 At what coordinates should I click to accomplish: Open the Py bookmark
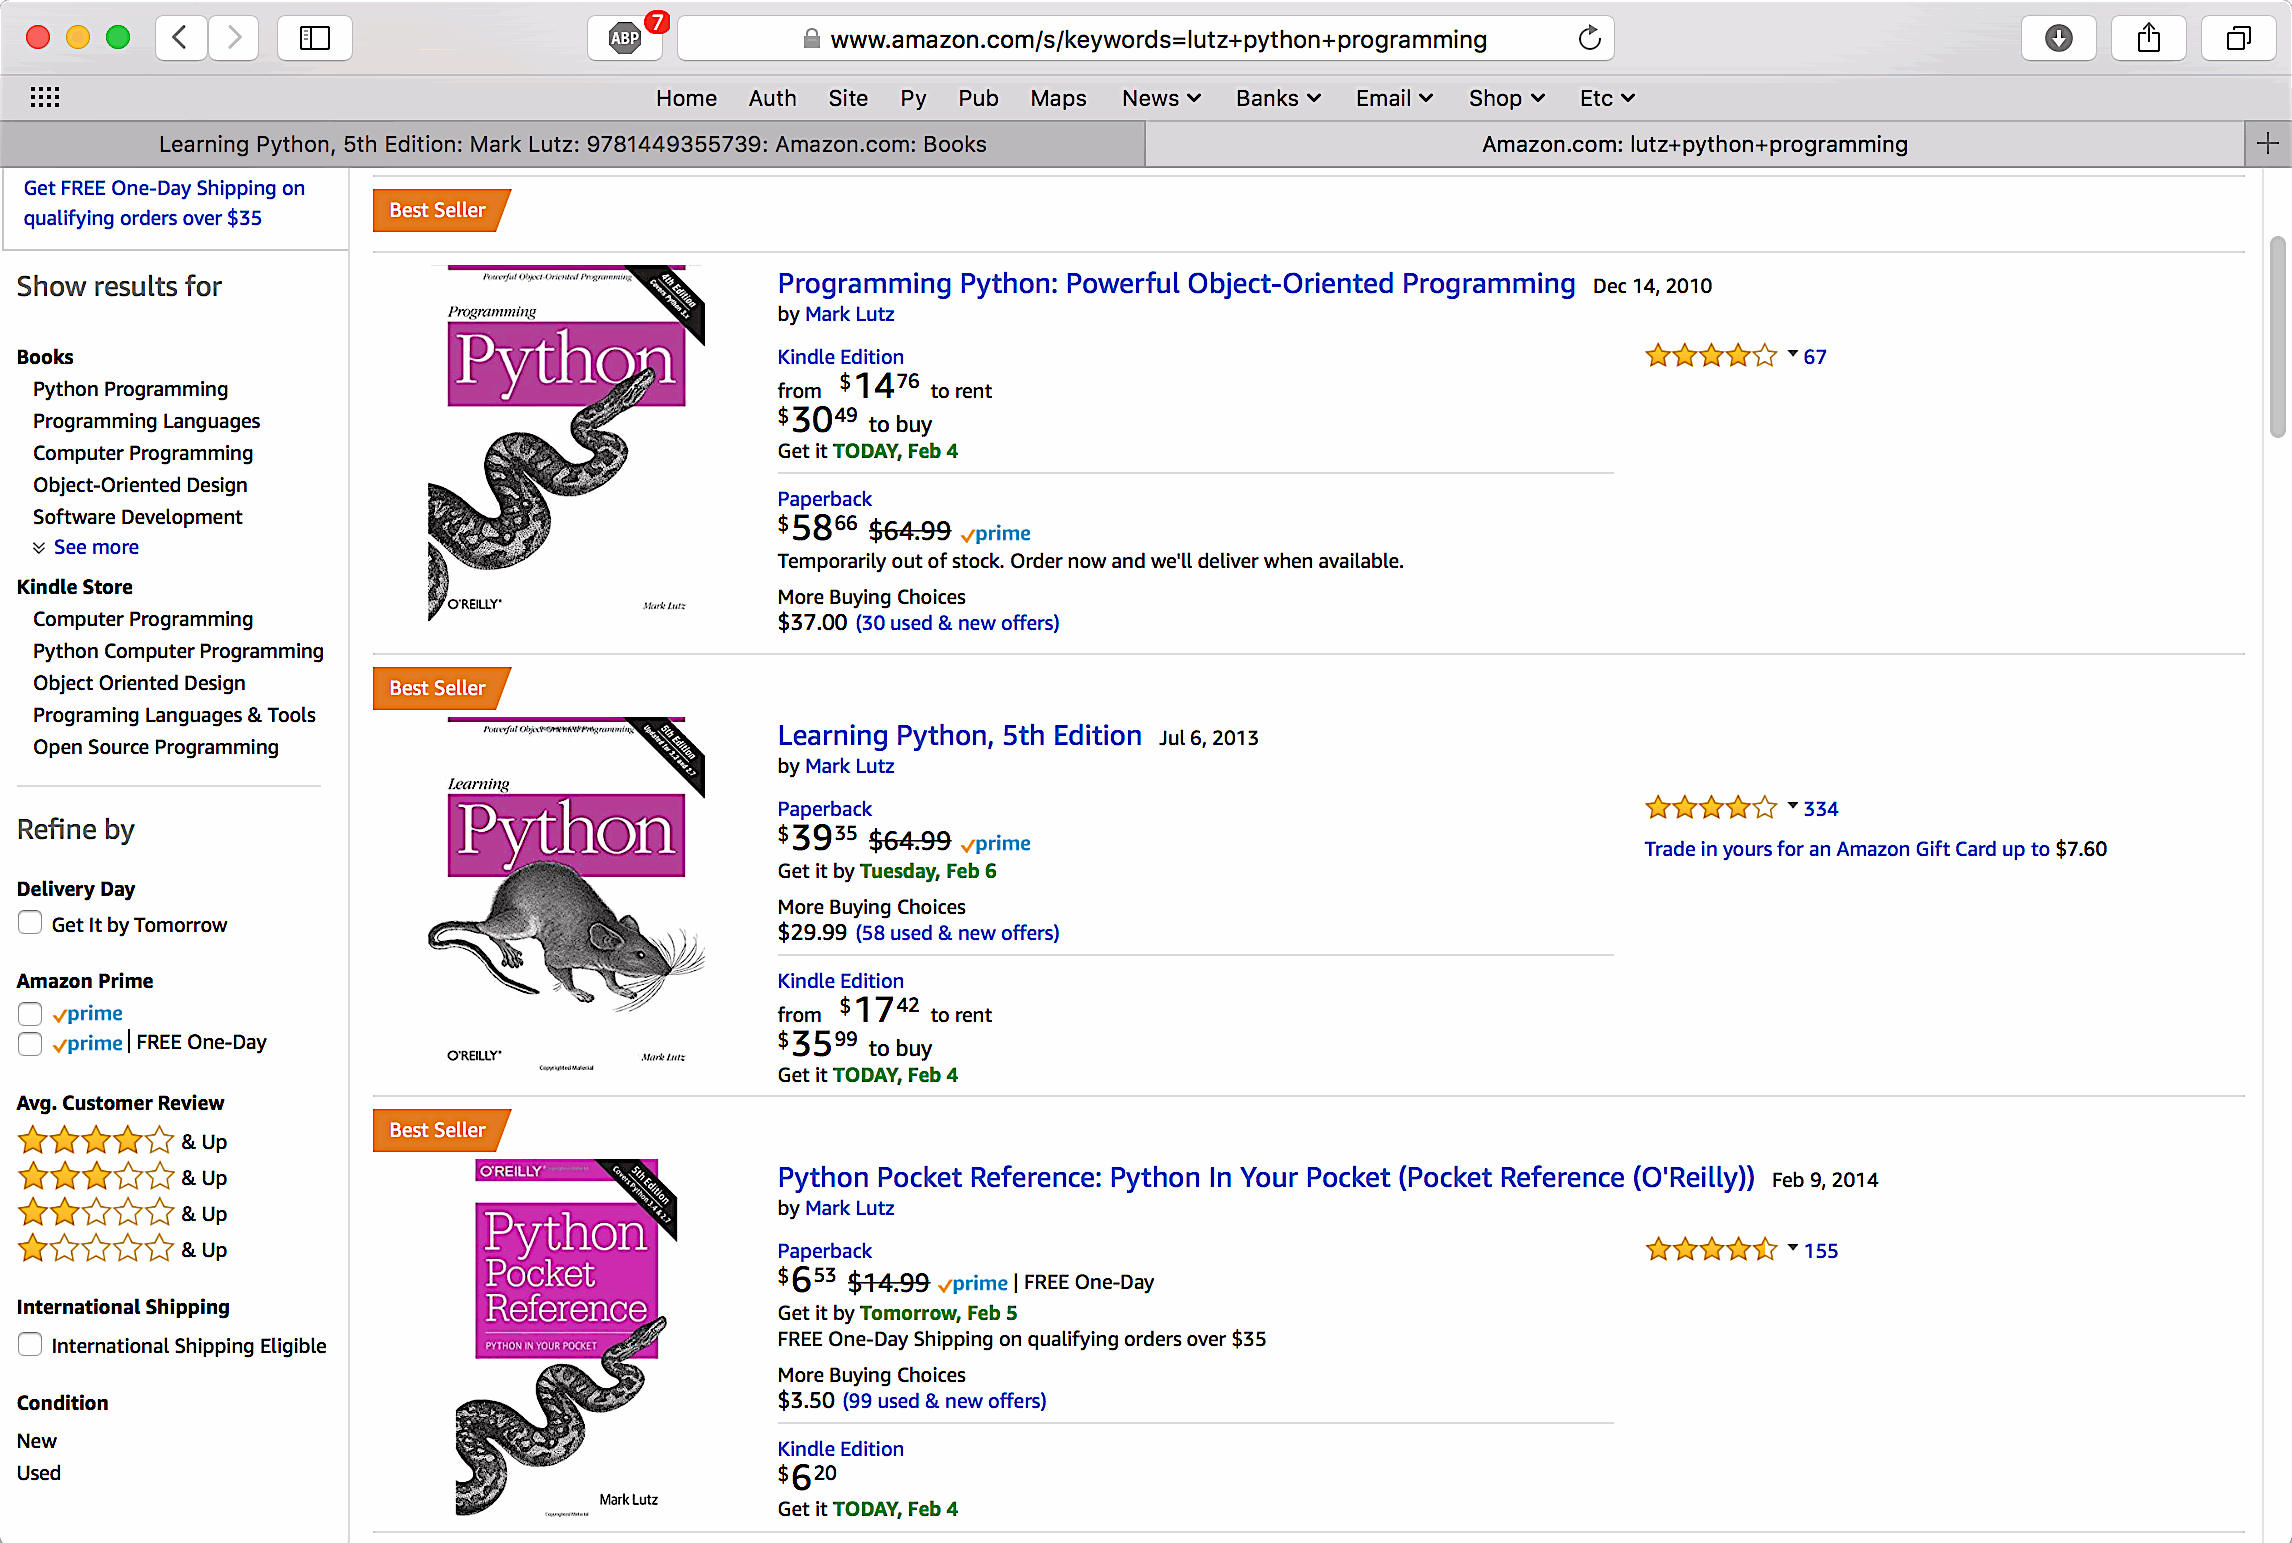tap(912, 98)
